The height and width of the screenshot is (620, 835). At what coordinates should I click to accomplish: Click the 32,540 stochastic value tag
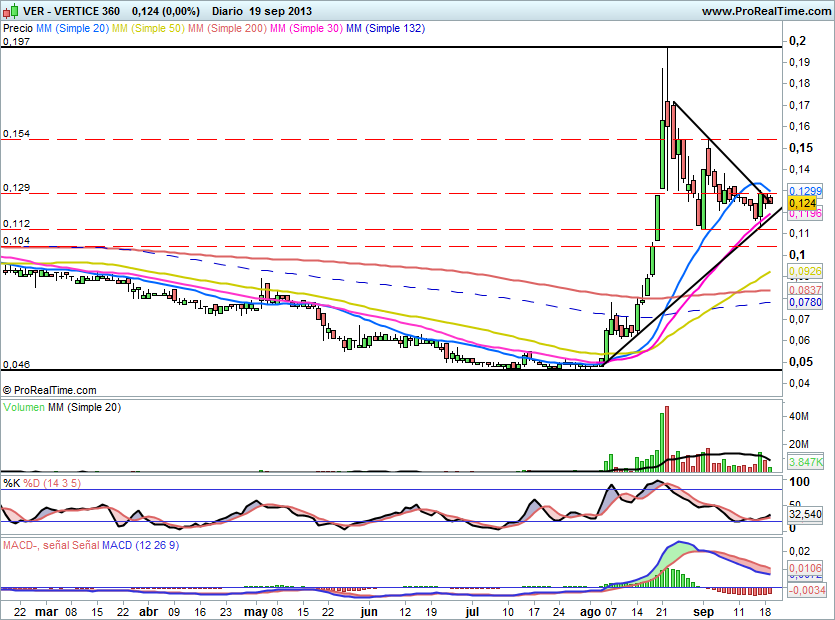coord(805,514)
